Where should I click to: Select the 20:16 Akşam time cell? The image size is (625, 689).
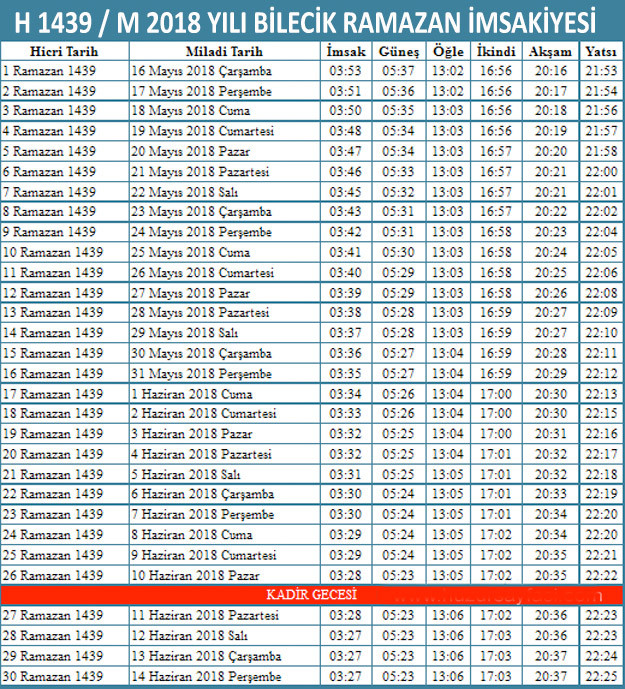pyautogui.click(x=550, y=71)
